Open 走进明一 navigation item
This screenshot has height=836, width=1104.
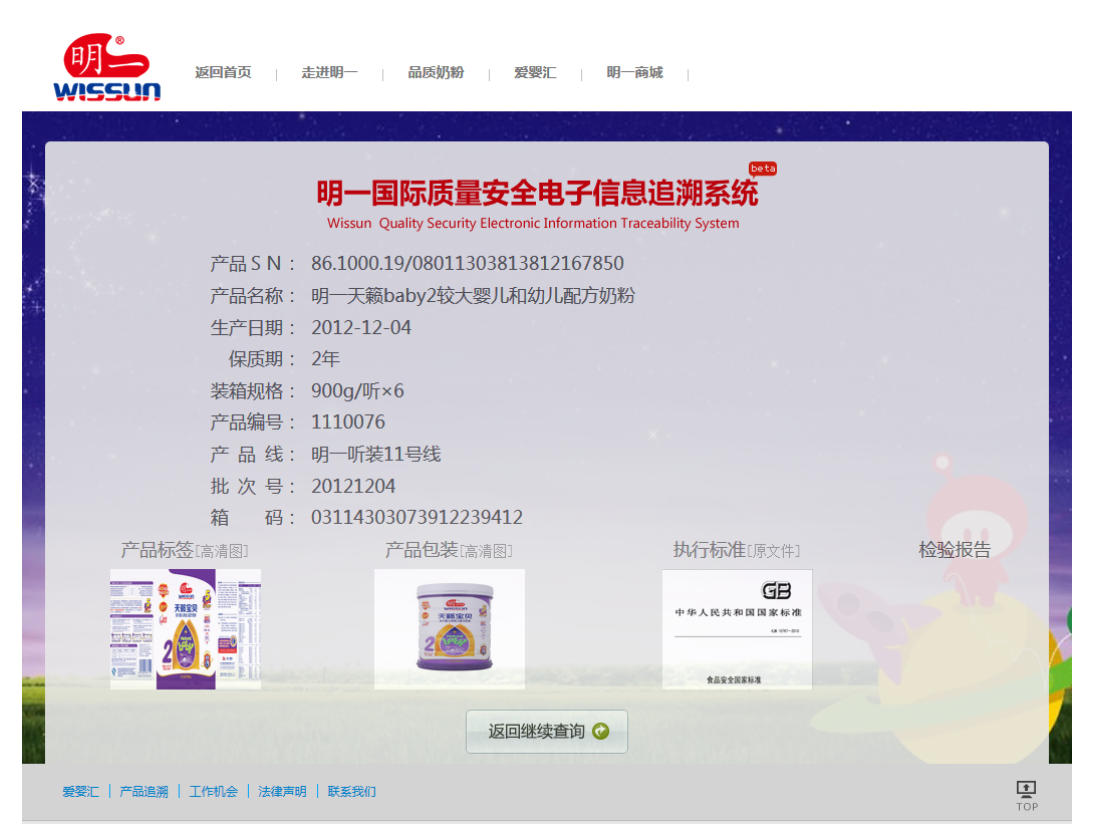329,73
